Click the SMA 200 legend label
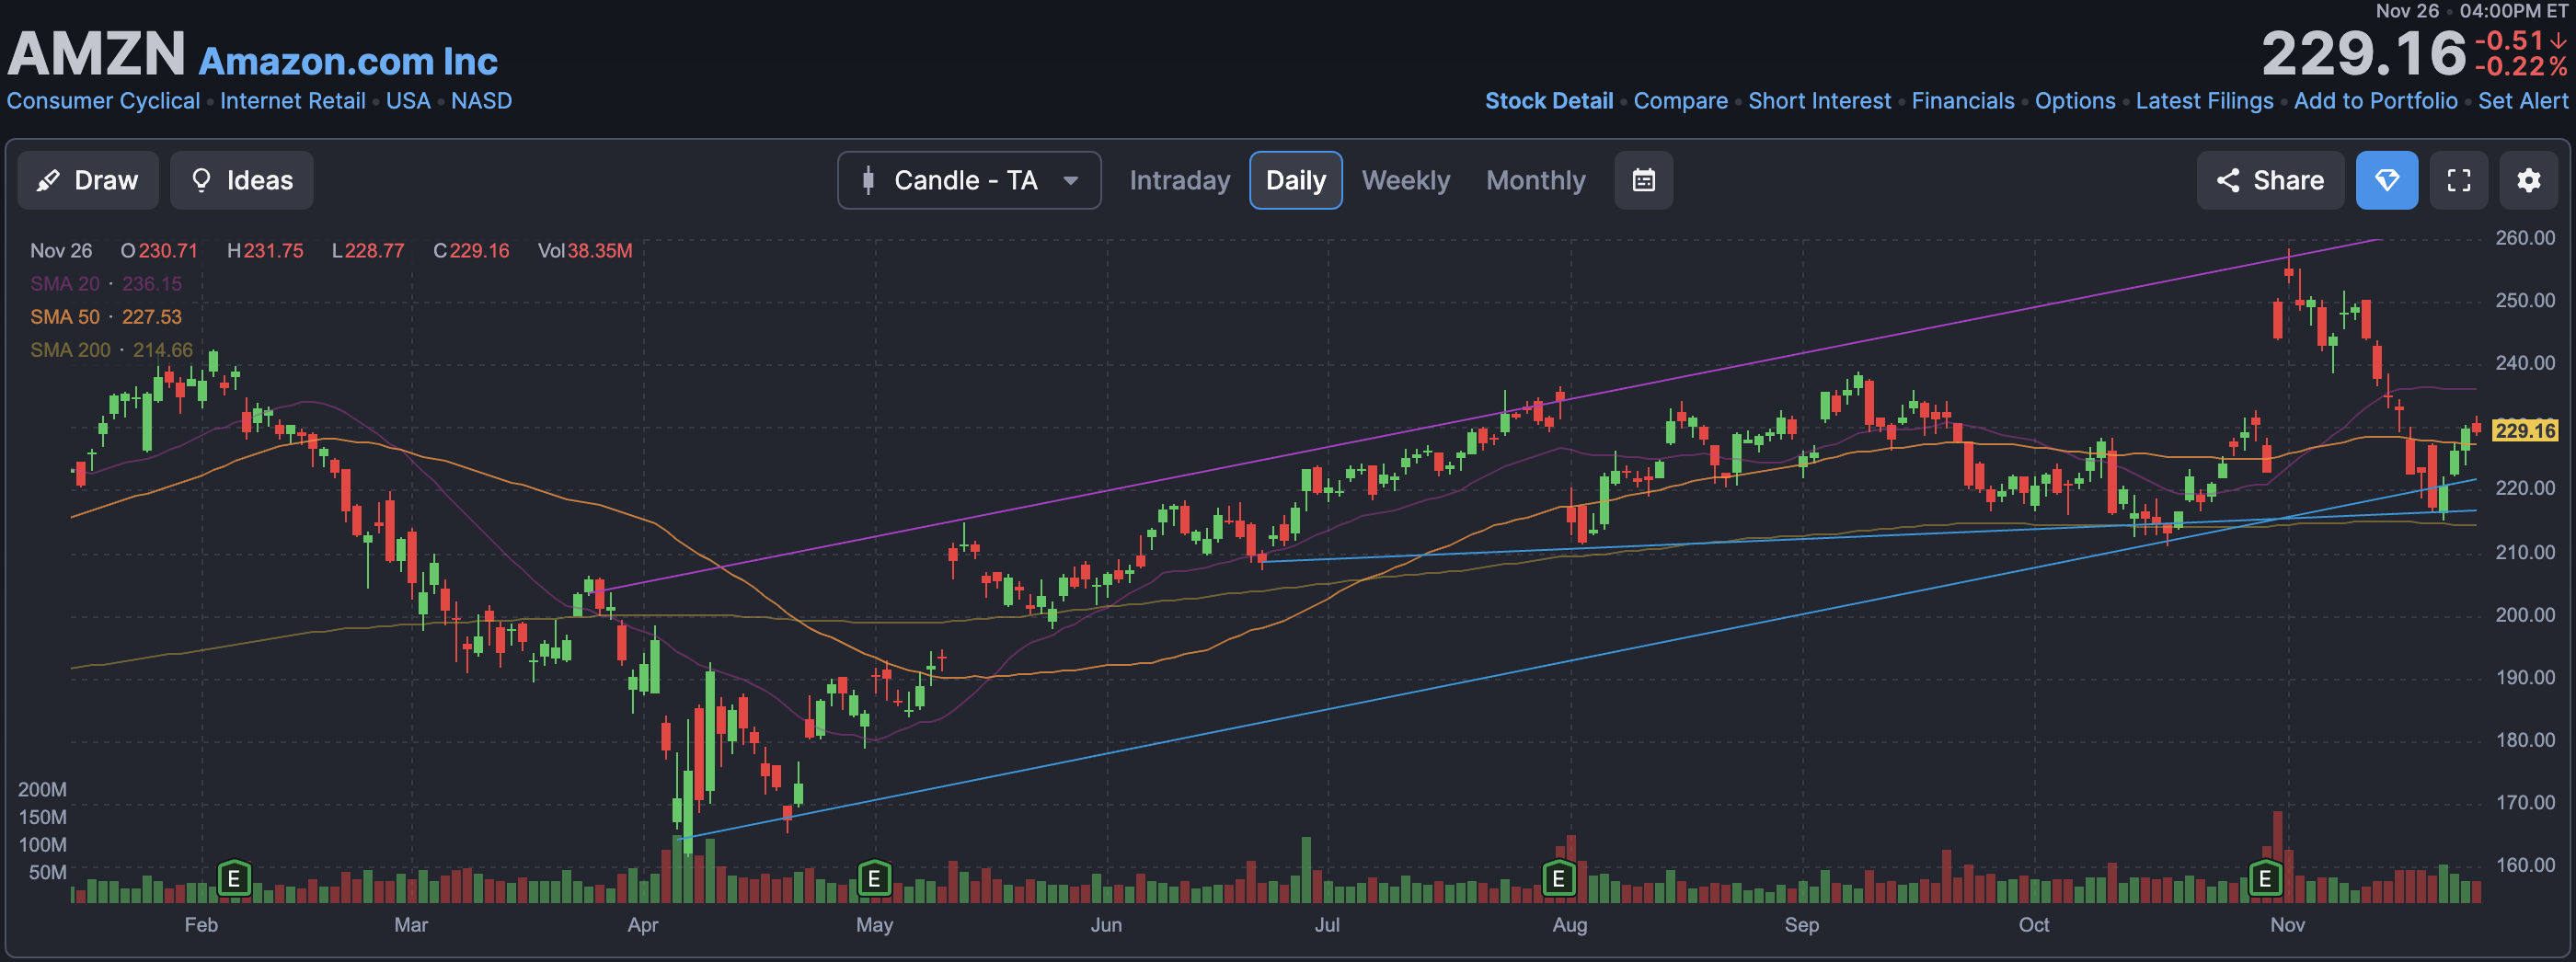 [x=70, y=350]
